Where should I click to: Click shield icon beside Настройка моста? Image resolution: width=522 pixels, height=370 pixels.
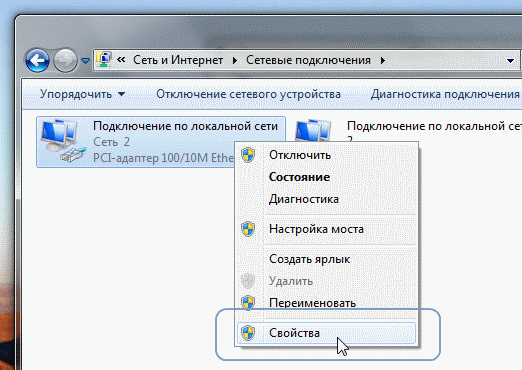248,229
